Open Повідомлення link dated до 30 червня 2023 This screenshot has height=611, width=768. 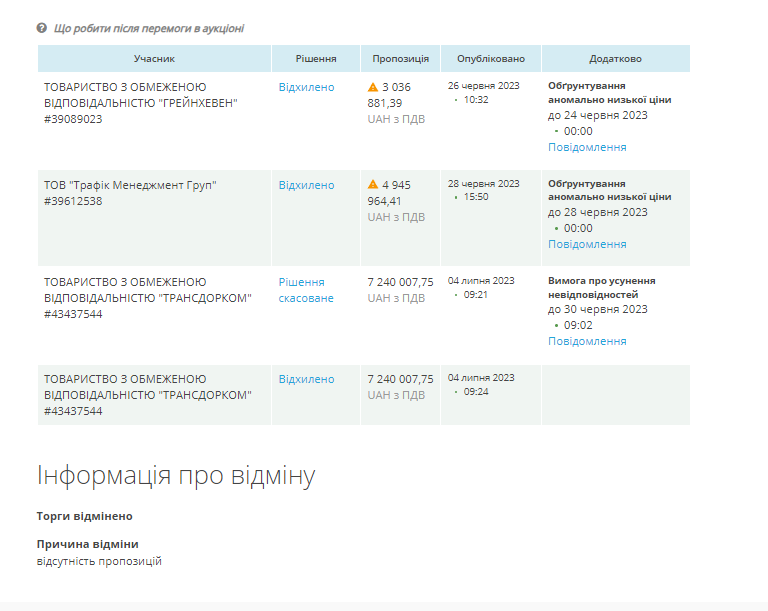coord(587,341)
